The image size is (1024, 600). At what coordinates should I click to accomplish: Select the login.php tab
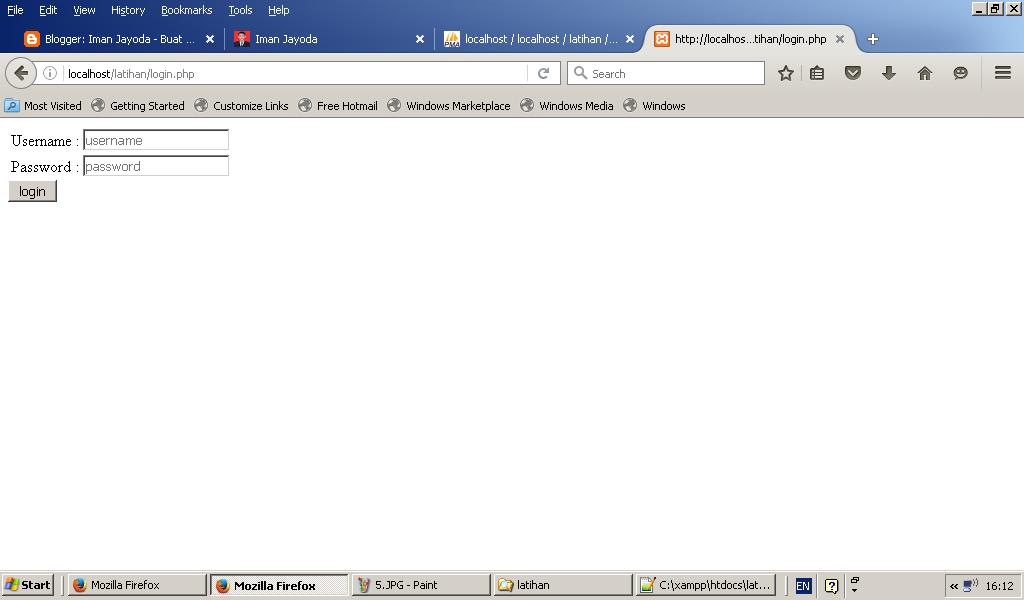tap(750, 39)
